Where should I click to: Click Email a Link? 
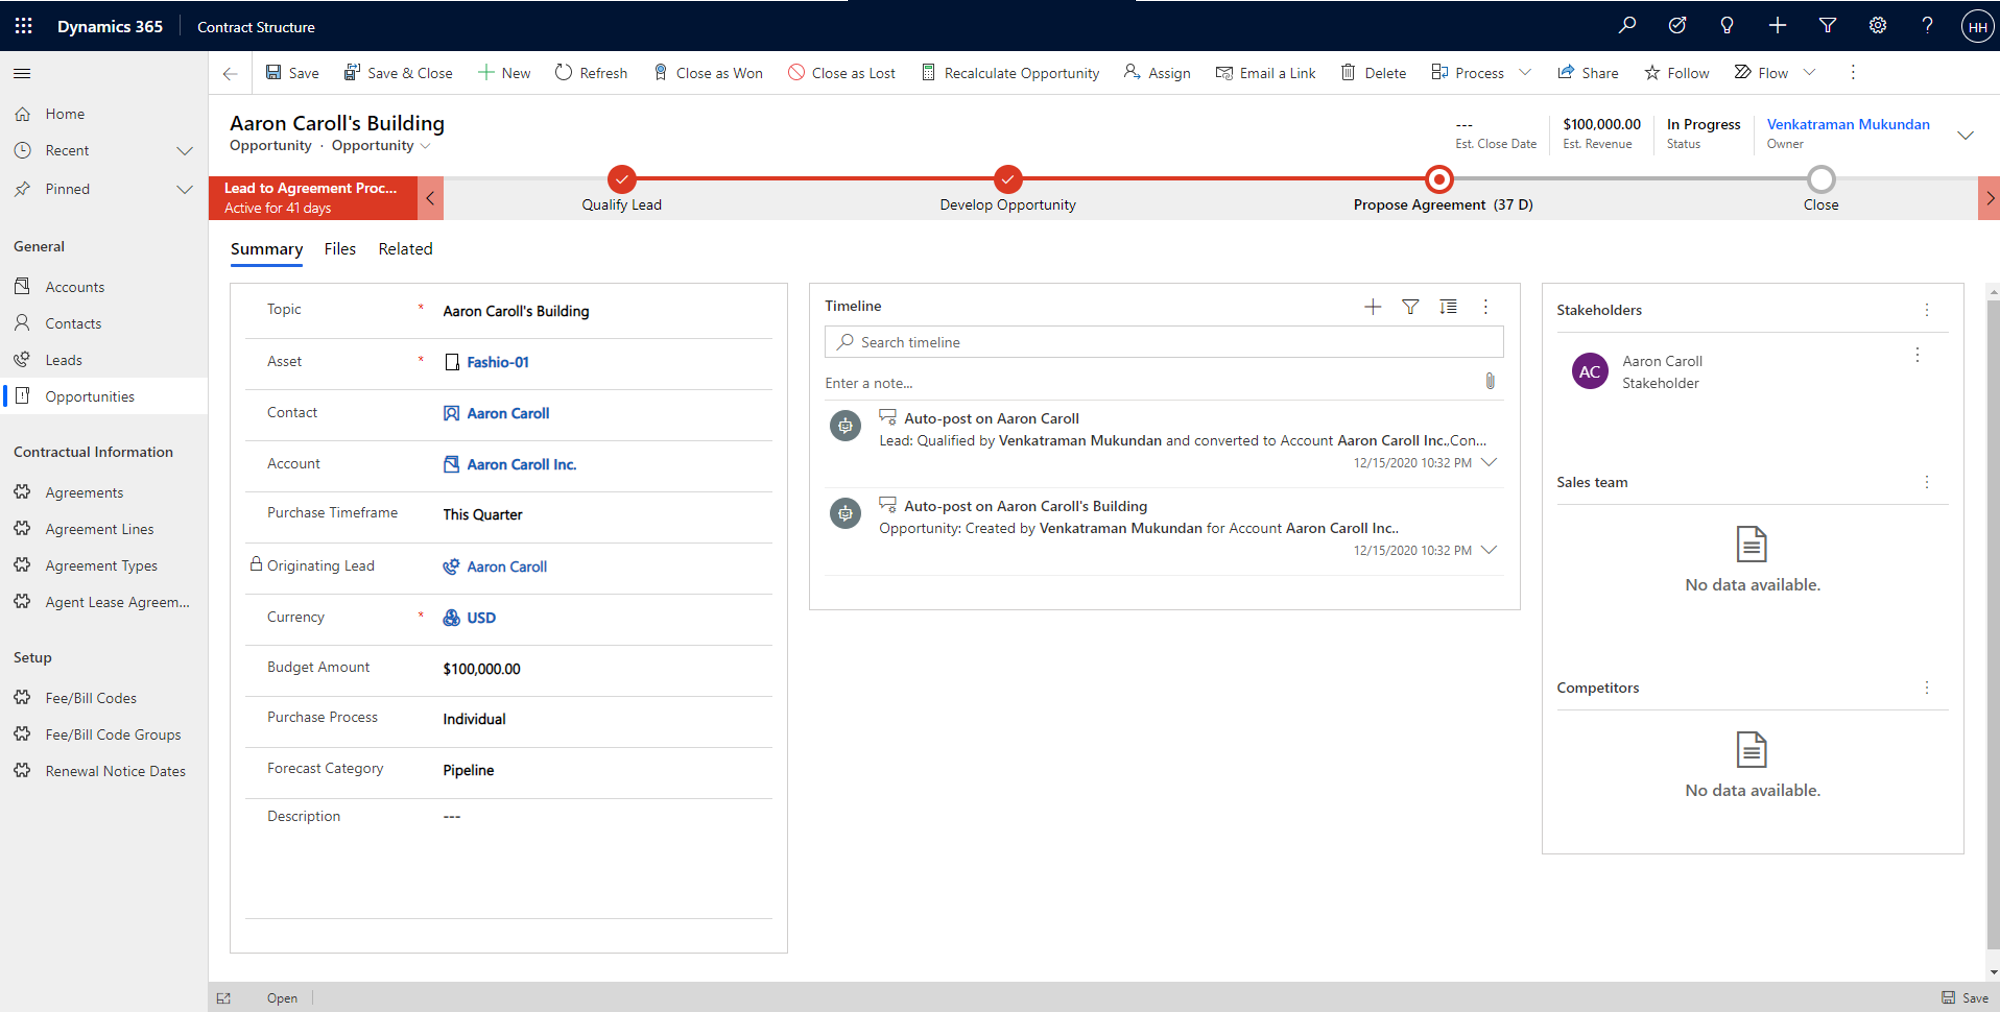[x=1265, y=73]
